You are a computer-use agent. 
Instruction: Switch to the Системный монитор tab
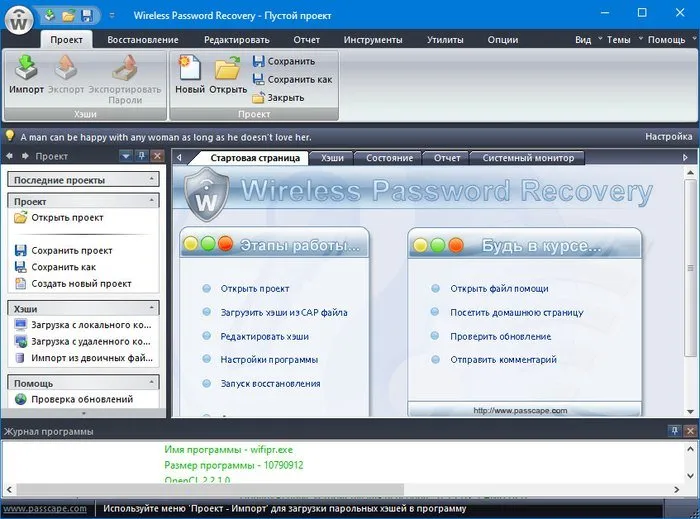(x=528, y=158)
